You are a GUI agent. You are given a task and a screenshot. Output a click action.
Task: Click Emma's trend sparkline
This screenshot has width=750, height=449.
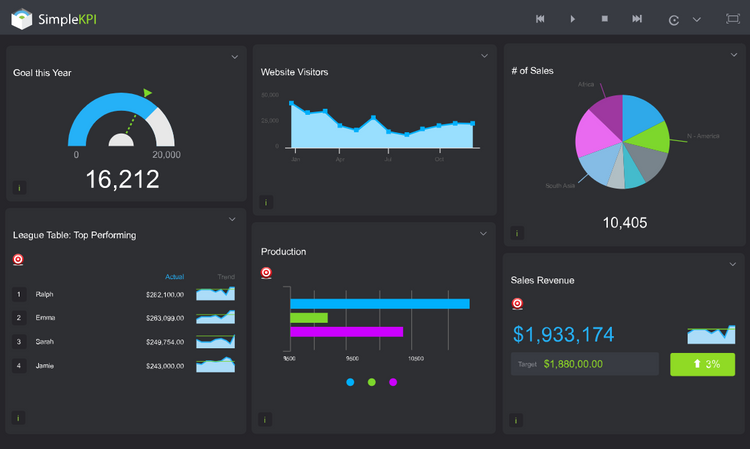coord(215,317)
